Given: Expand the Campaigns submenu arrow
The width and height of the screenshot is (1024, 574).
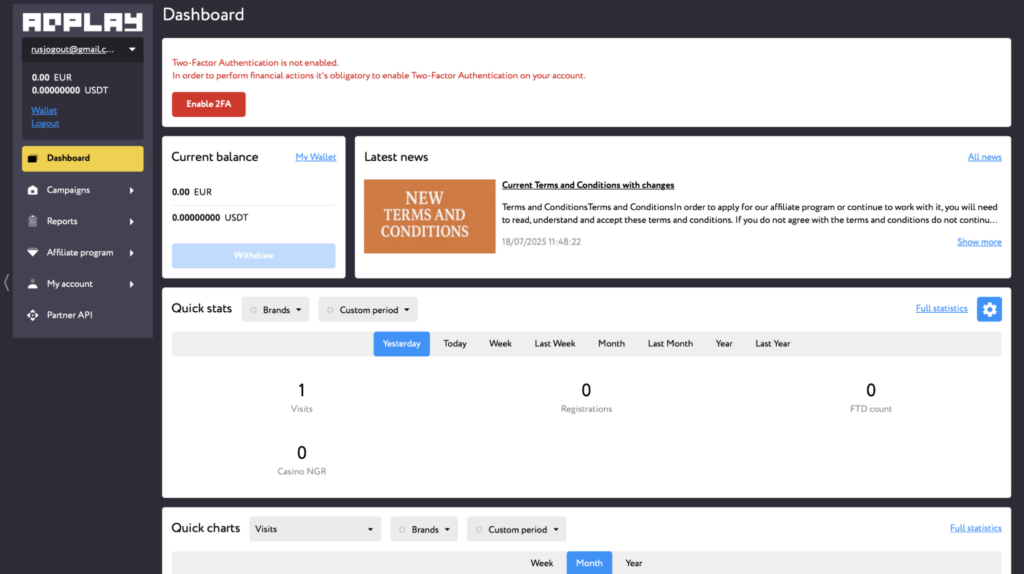Looking at the screenshot, I should (132, 191).
